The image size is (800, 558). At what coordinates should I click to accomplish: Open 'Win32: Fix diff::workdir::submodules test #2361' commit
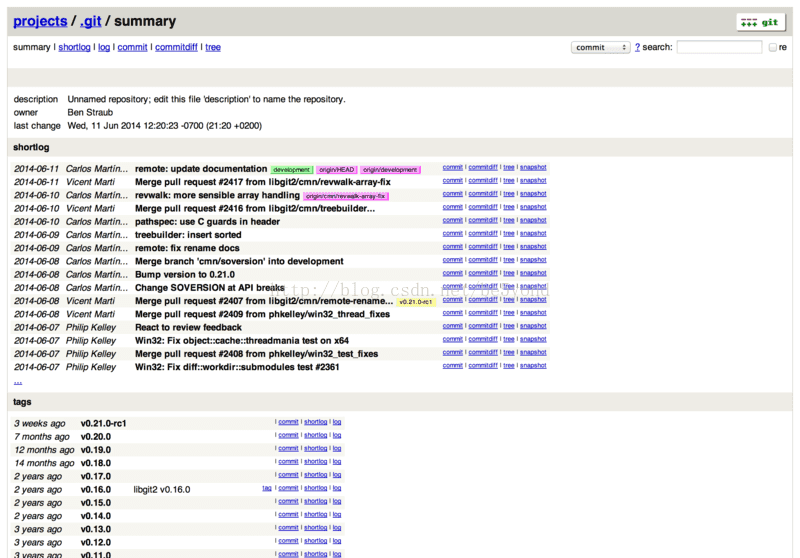[237, 367]
